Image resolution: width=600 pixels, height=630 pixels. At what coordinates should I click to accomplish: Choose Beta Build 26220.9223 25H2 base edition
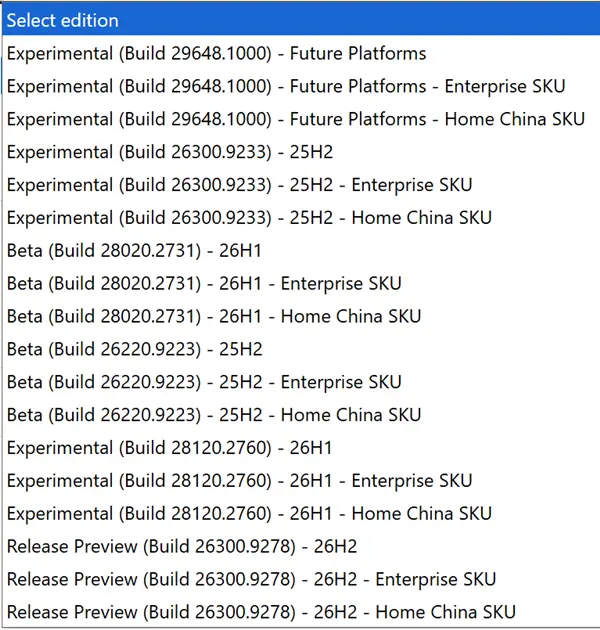tap(301, 349)
